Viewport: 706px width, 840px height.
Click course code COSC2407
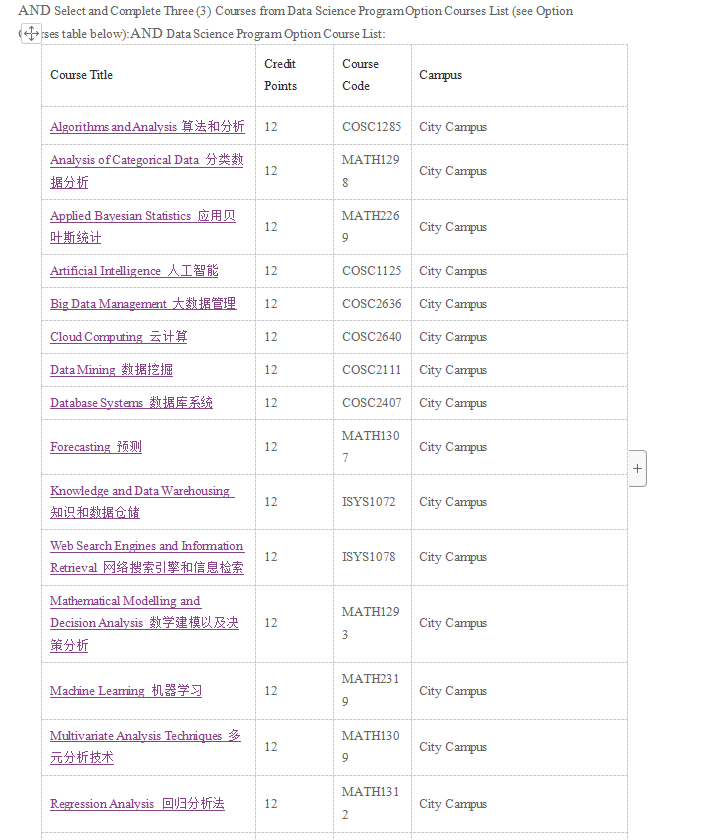coord(372,403)
